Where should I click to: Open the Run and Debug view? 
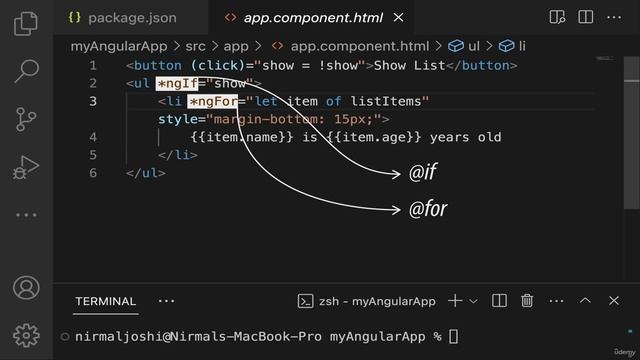point(26,167)
